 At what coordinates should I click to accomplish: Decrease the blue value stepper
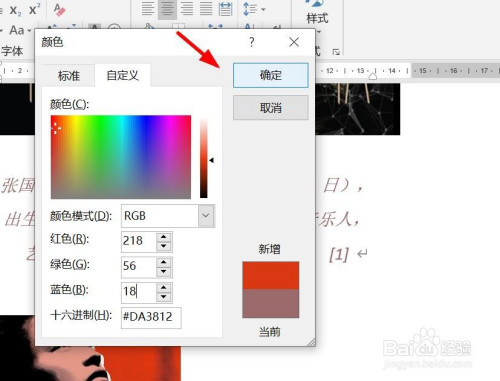coord(164,297)
